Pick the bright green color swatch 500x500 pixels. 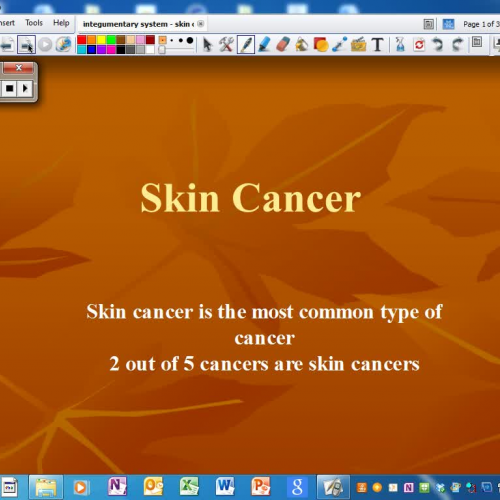111,40
